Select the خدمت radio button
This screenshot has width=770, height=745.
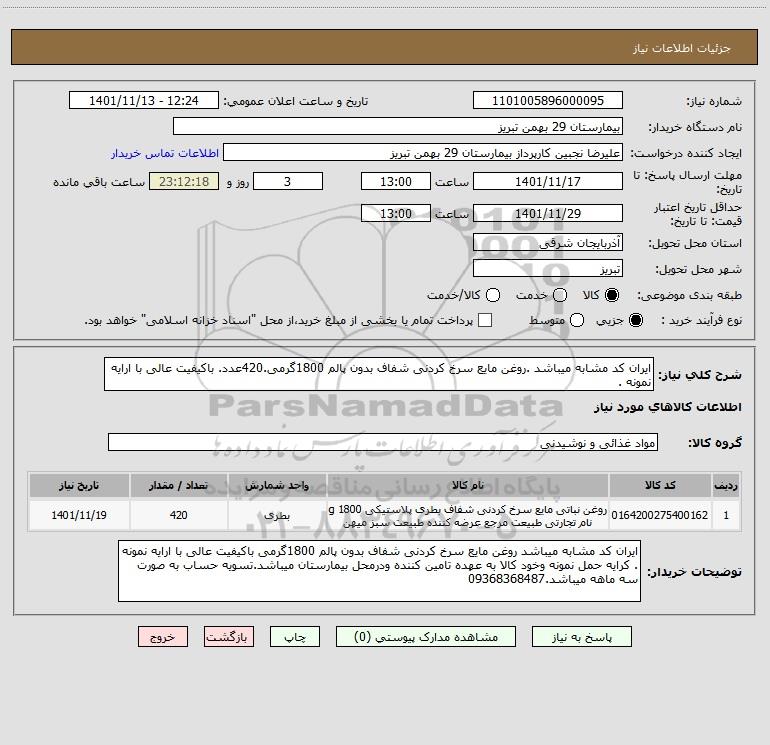pyautogui.click(x=560, y=295)
